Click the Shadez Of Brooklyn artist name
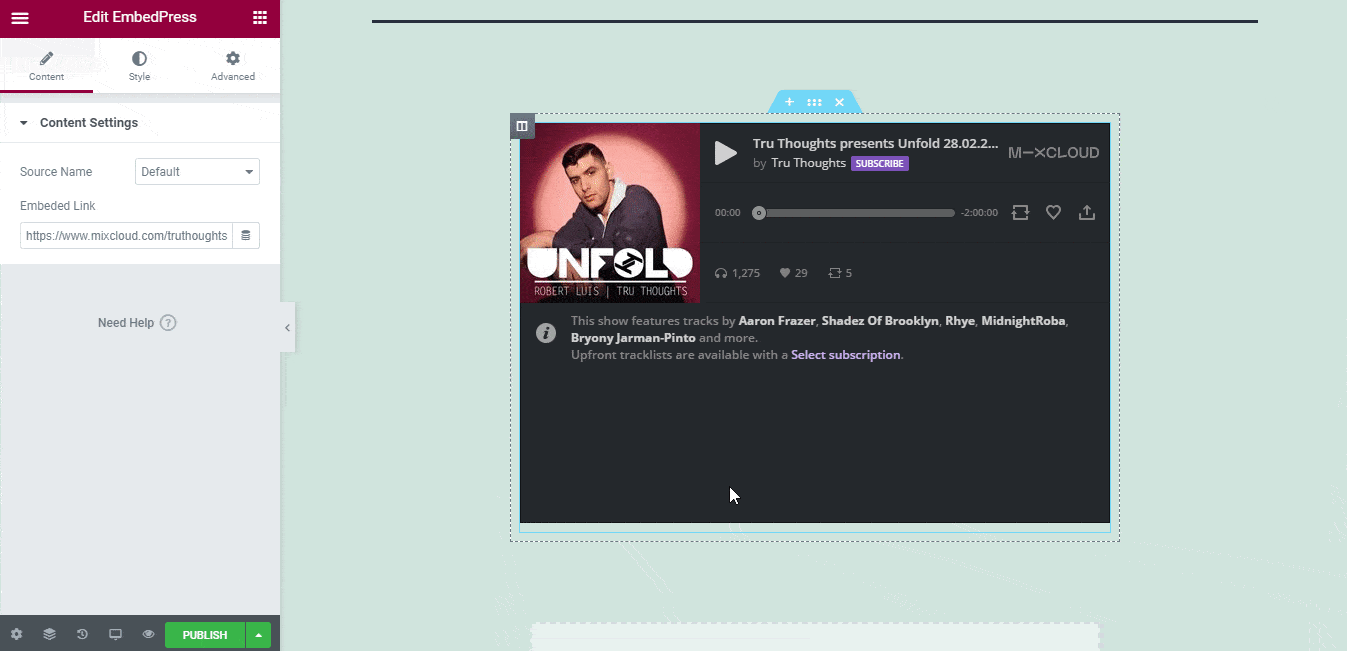1347x651 pixels. 881,321
